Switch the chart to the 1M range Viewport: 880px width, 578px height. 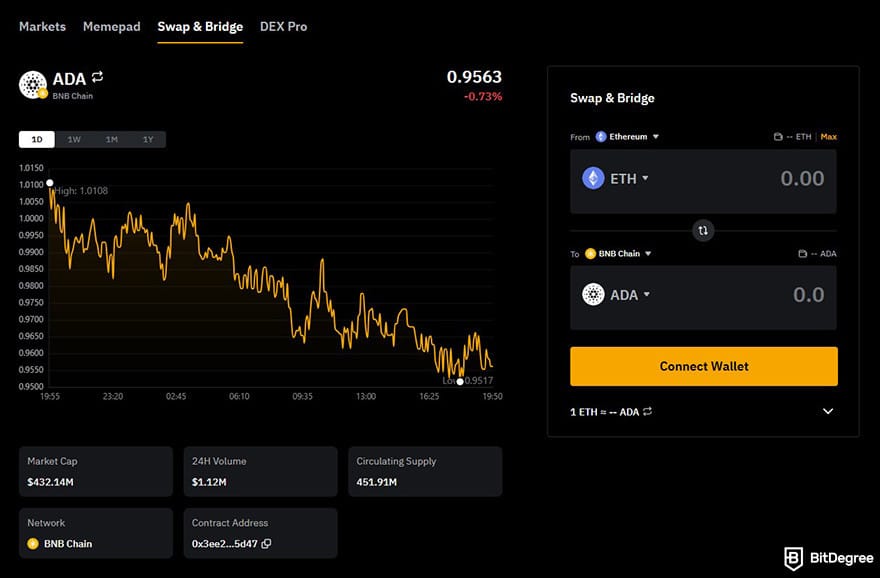[111, 139]
